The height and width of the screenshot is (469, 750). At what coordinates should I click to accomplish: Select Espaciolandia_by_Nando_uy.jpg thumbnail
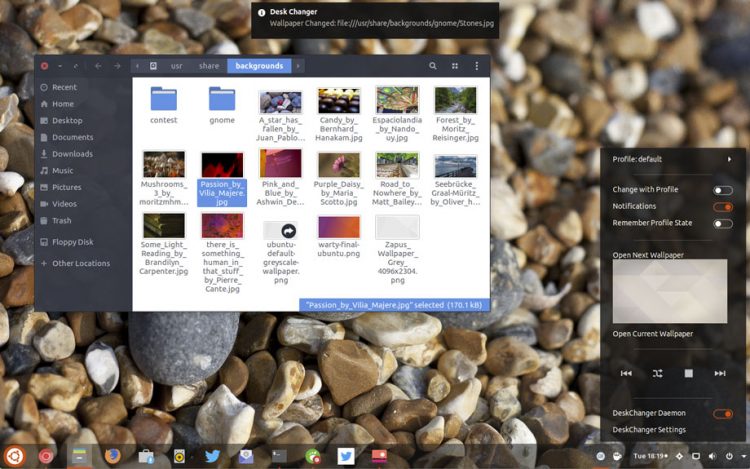[x=397, y=99]
